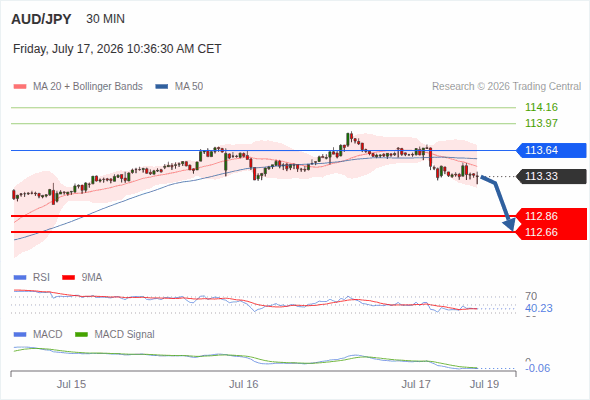Click the RSI value 40.23
Screen dimensions: 590x400
(x=539, y=308)
